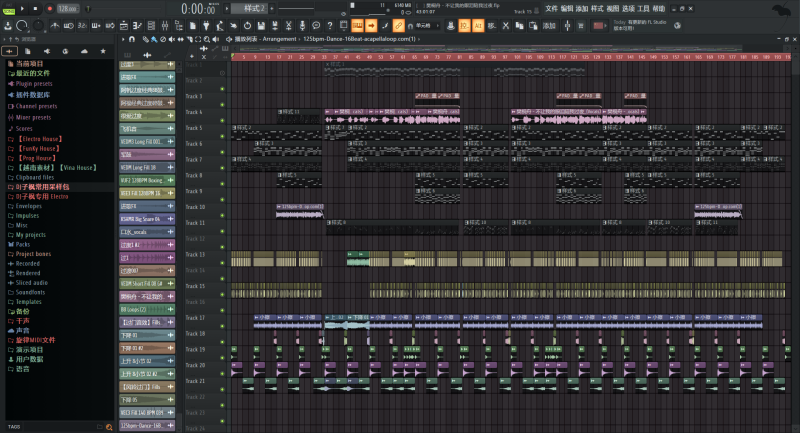Image resolution: width=800 pixels, height=433 pixels.
Task: Open the 样式 2 pattern selector
Action: 250,9
